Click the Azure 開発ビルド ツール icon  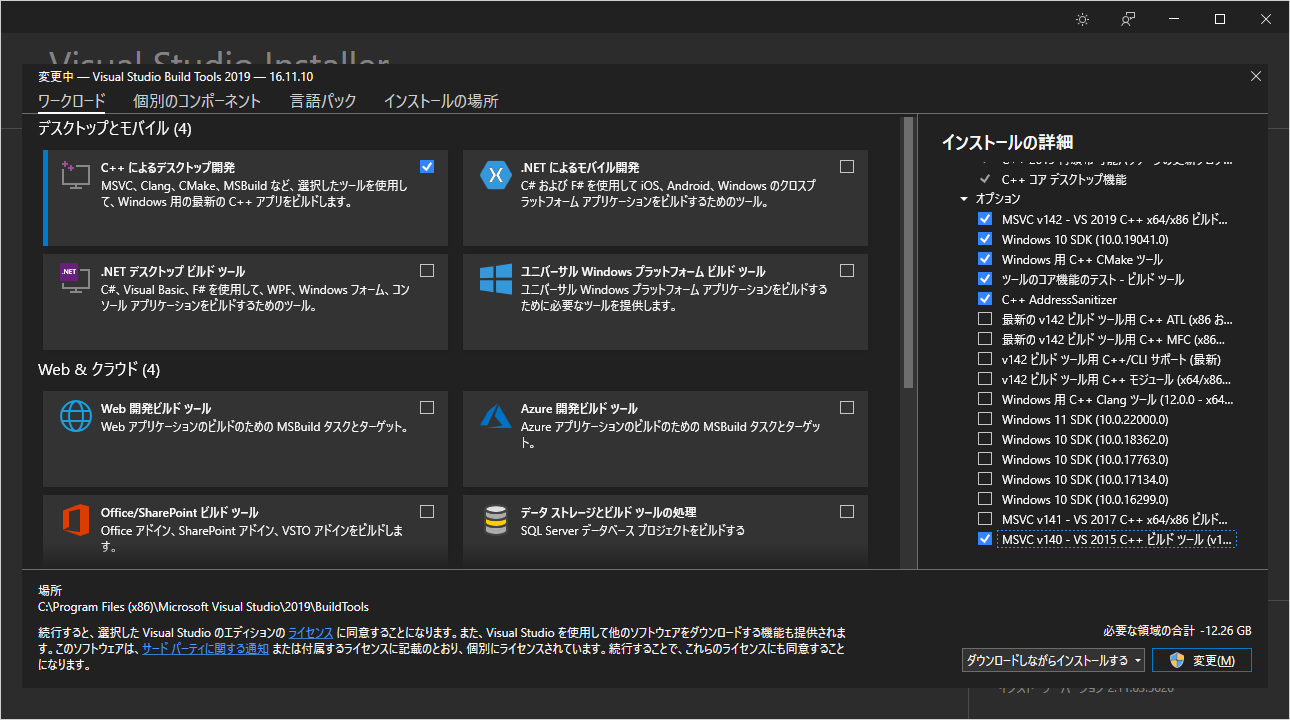click(496, 417)
